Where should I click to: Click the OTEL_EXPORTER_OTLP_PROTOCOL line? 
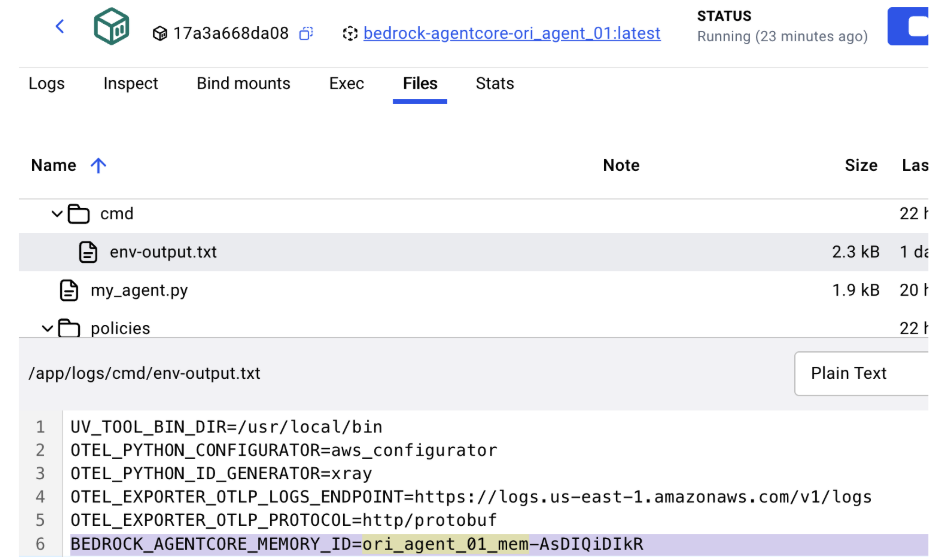(284, 520)
